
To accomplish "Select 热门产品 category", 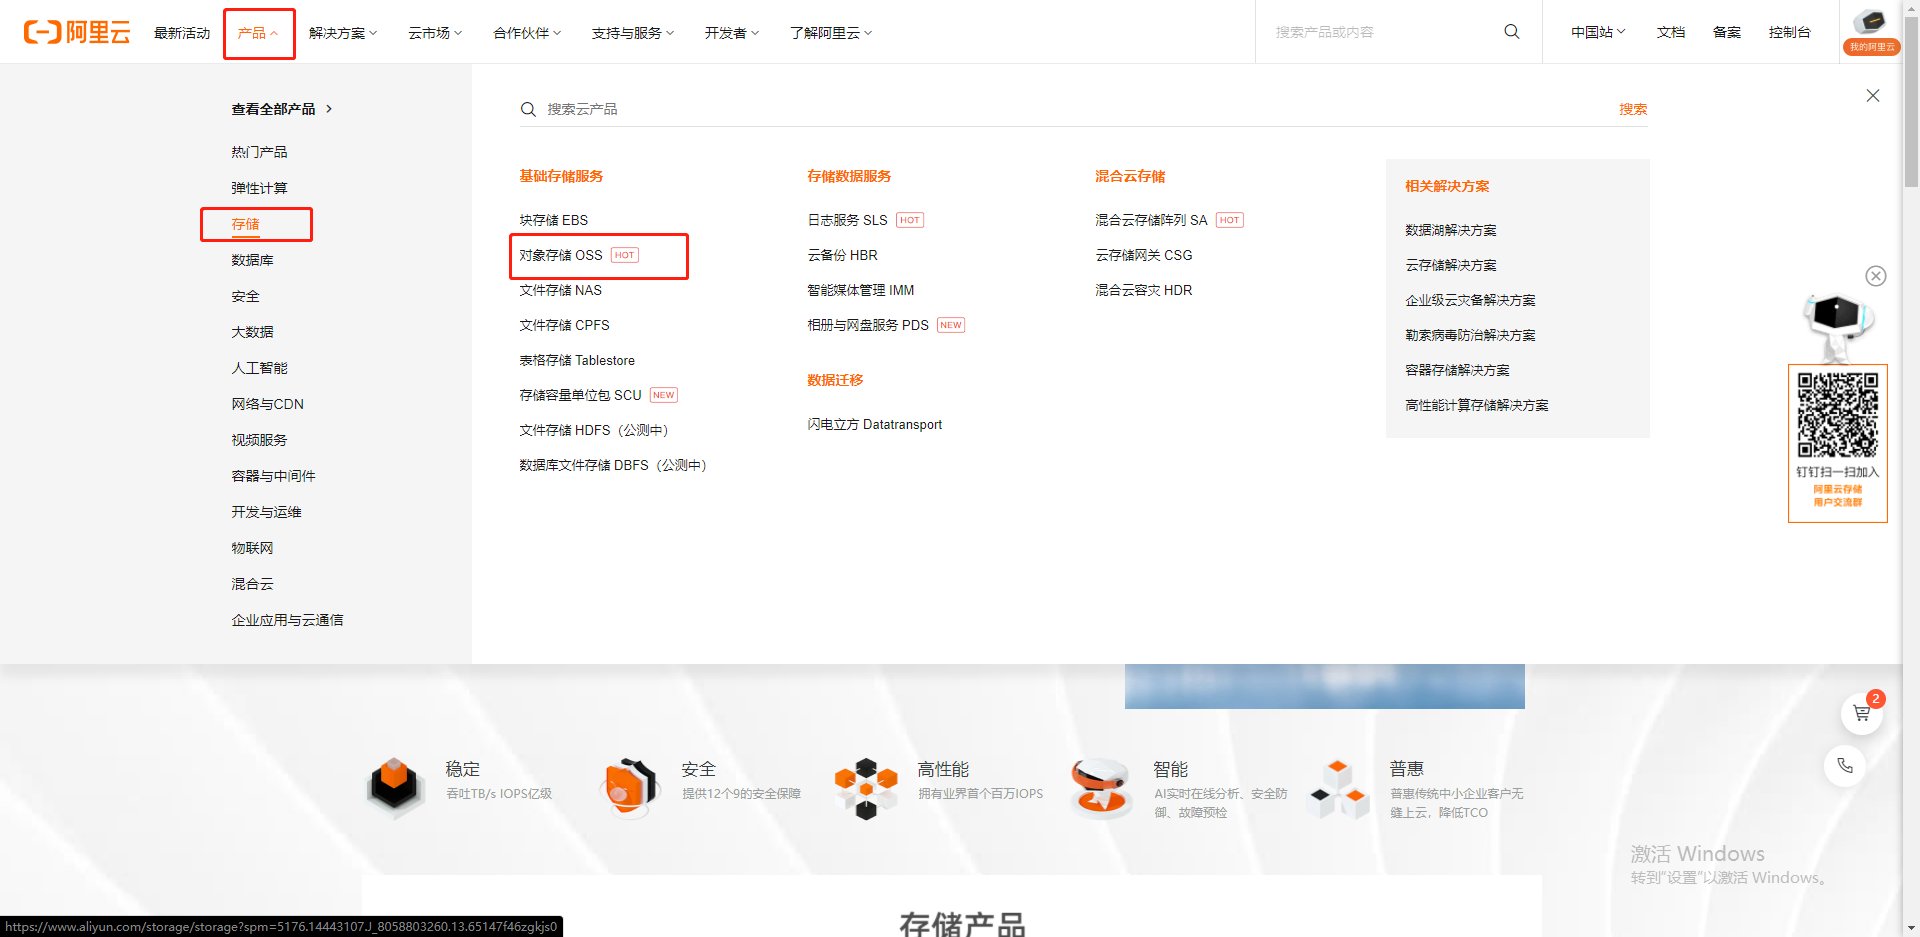I will coord(259,152).
